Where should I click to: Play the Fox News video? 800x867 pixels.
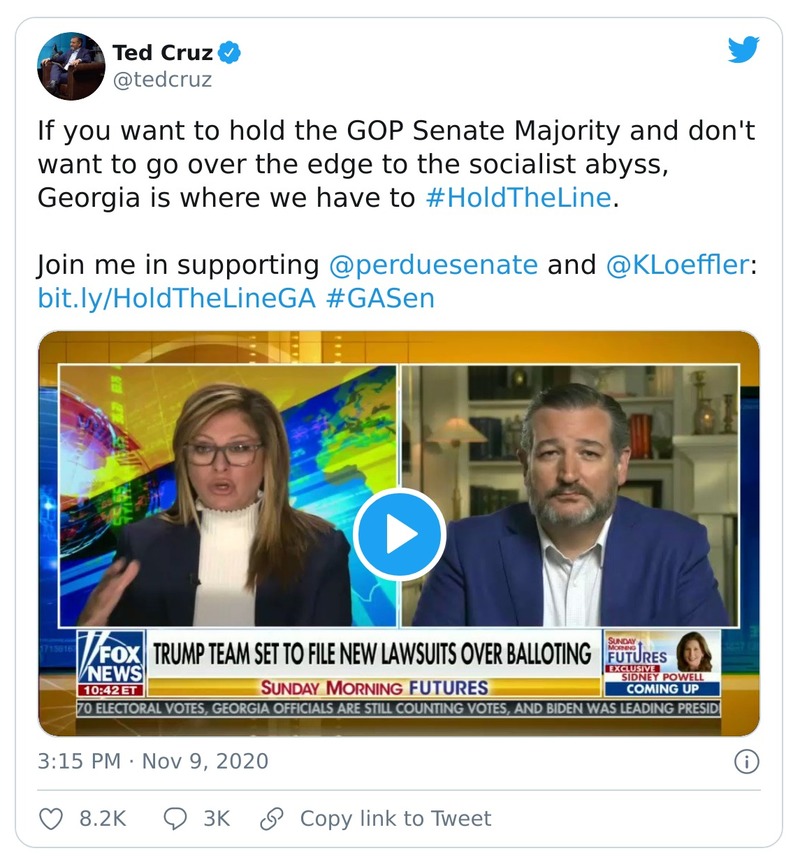point(399,534)
